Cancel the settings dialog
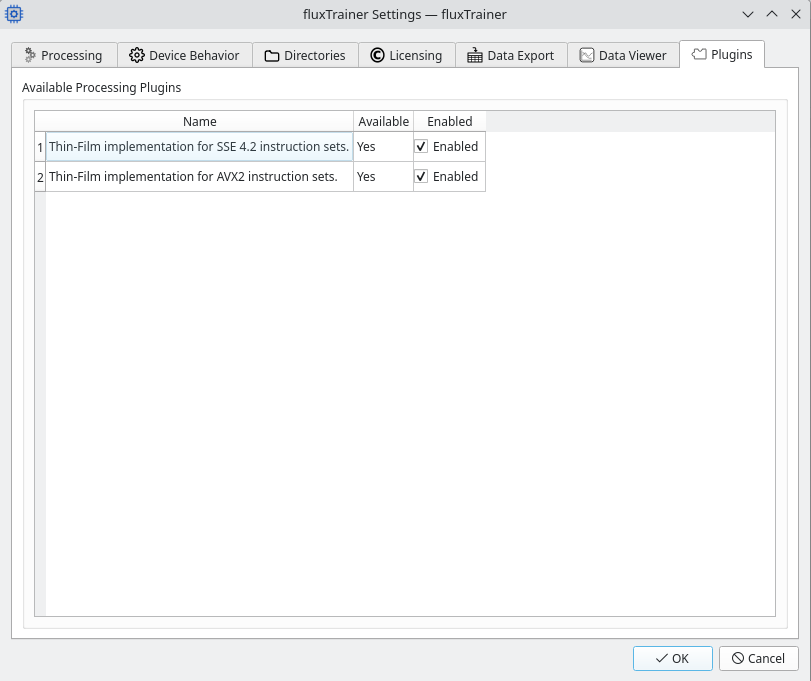The width and height of the screenshot is (811, 681). point(758,658)
